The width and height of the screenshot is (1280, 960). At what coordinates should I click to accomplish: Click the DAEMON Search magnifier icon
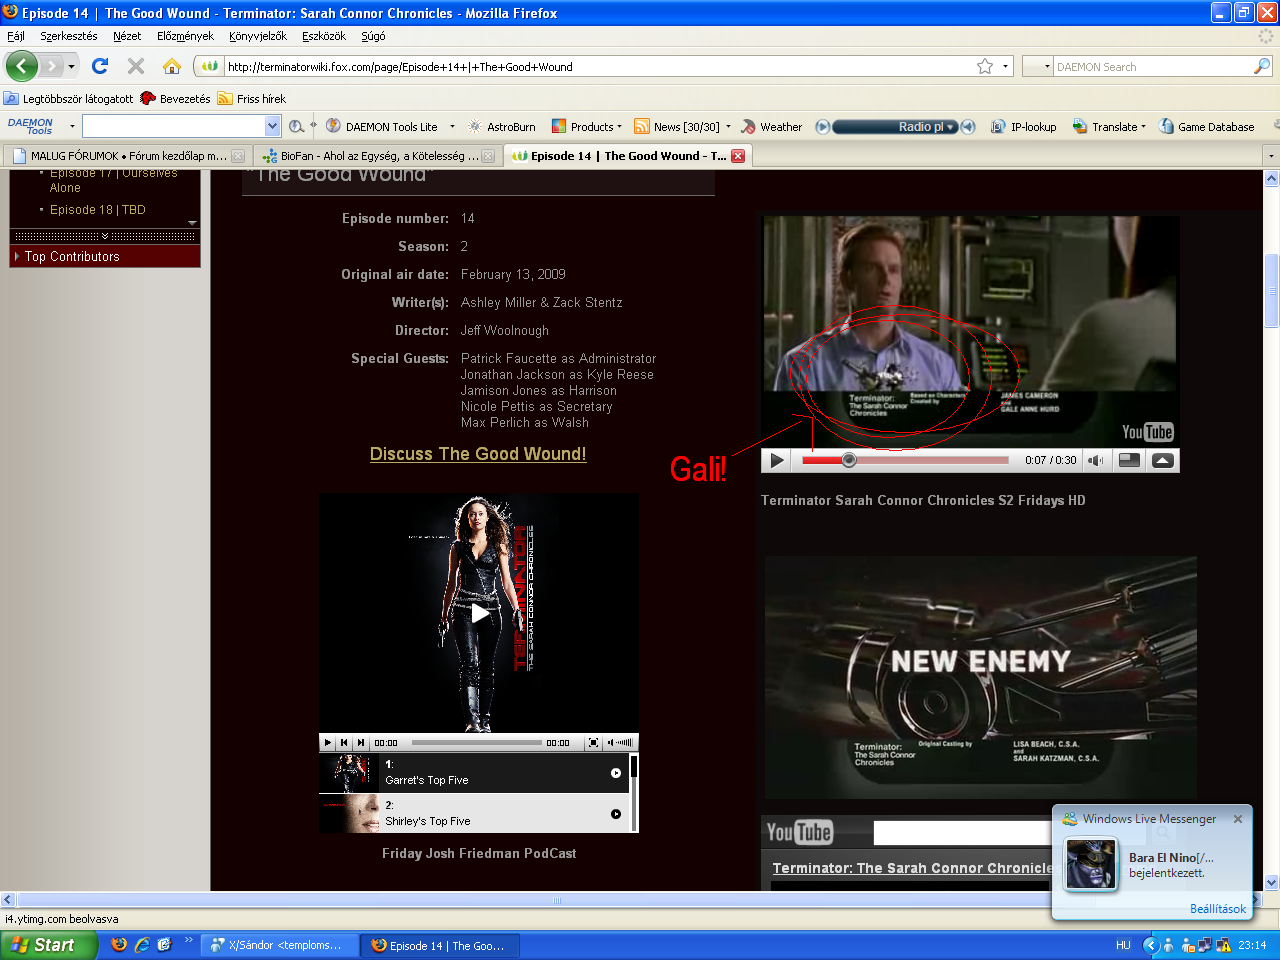tap(1262, 67)
